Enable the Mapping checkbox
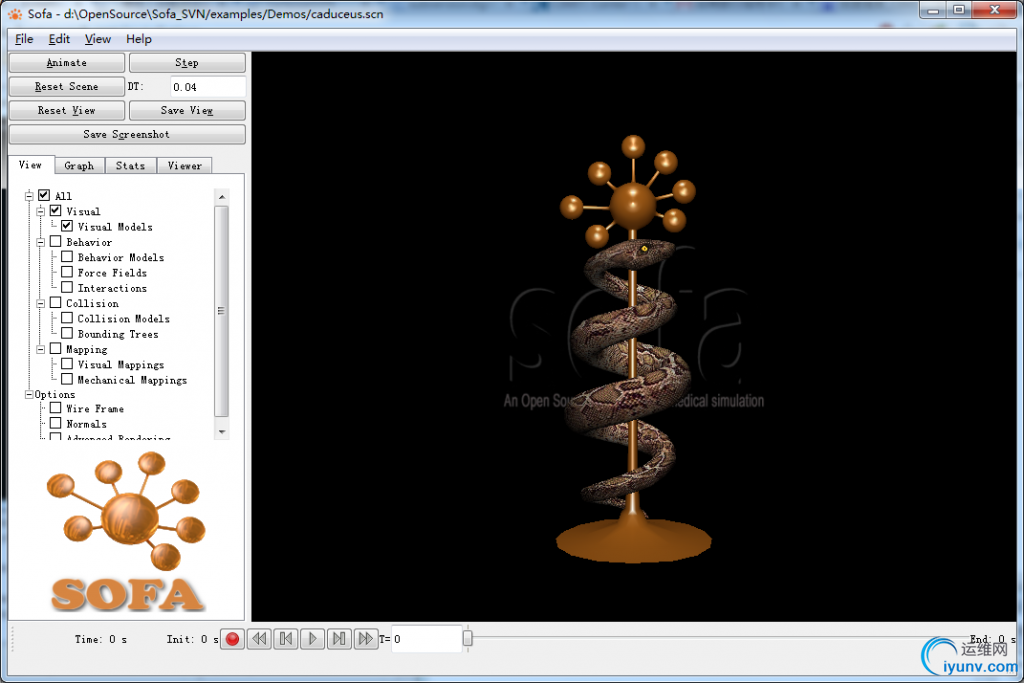 [x=56, y=349]
